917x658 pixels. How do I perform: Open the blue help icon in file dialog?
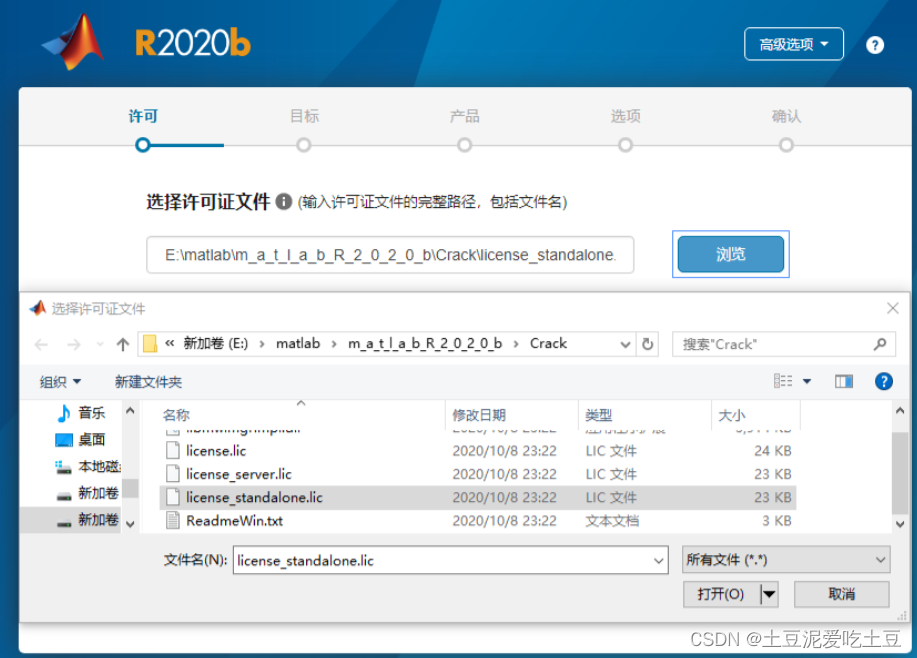pos(884,381)
